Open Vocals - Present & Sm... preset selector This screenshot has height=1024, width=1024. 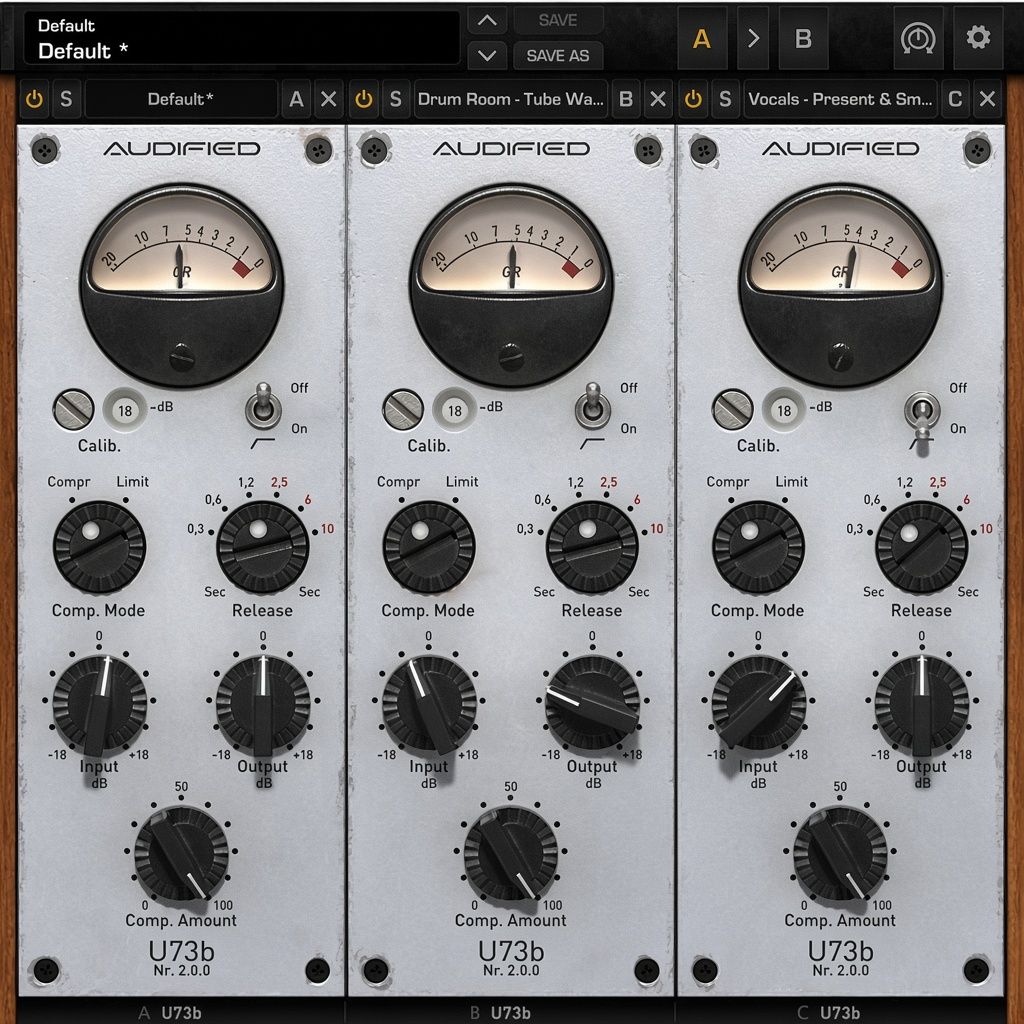click(x=840, y=99)
